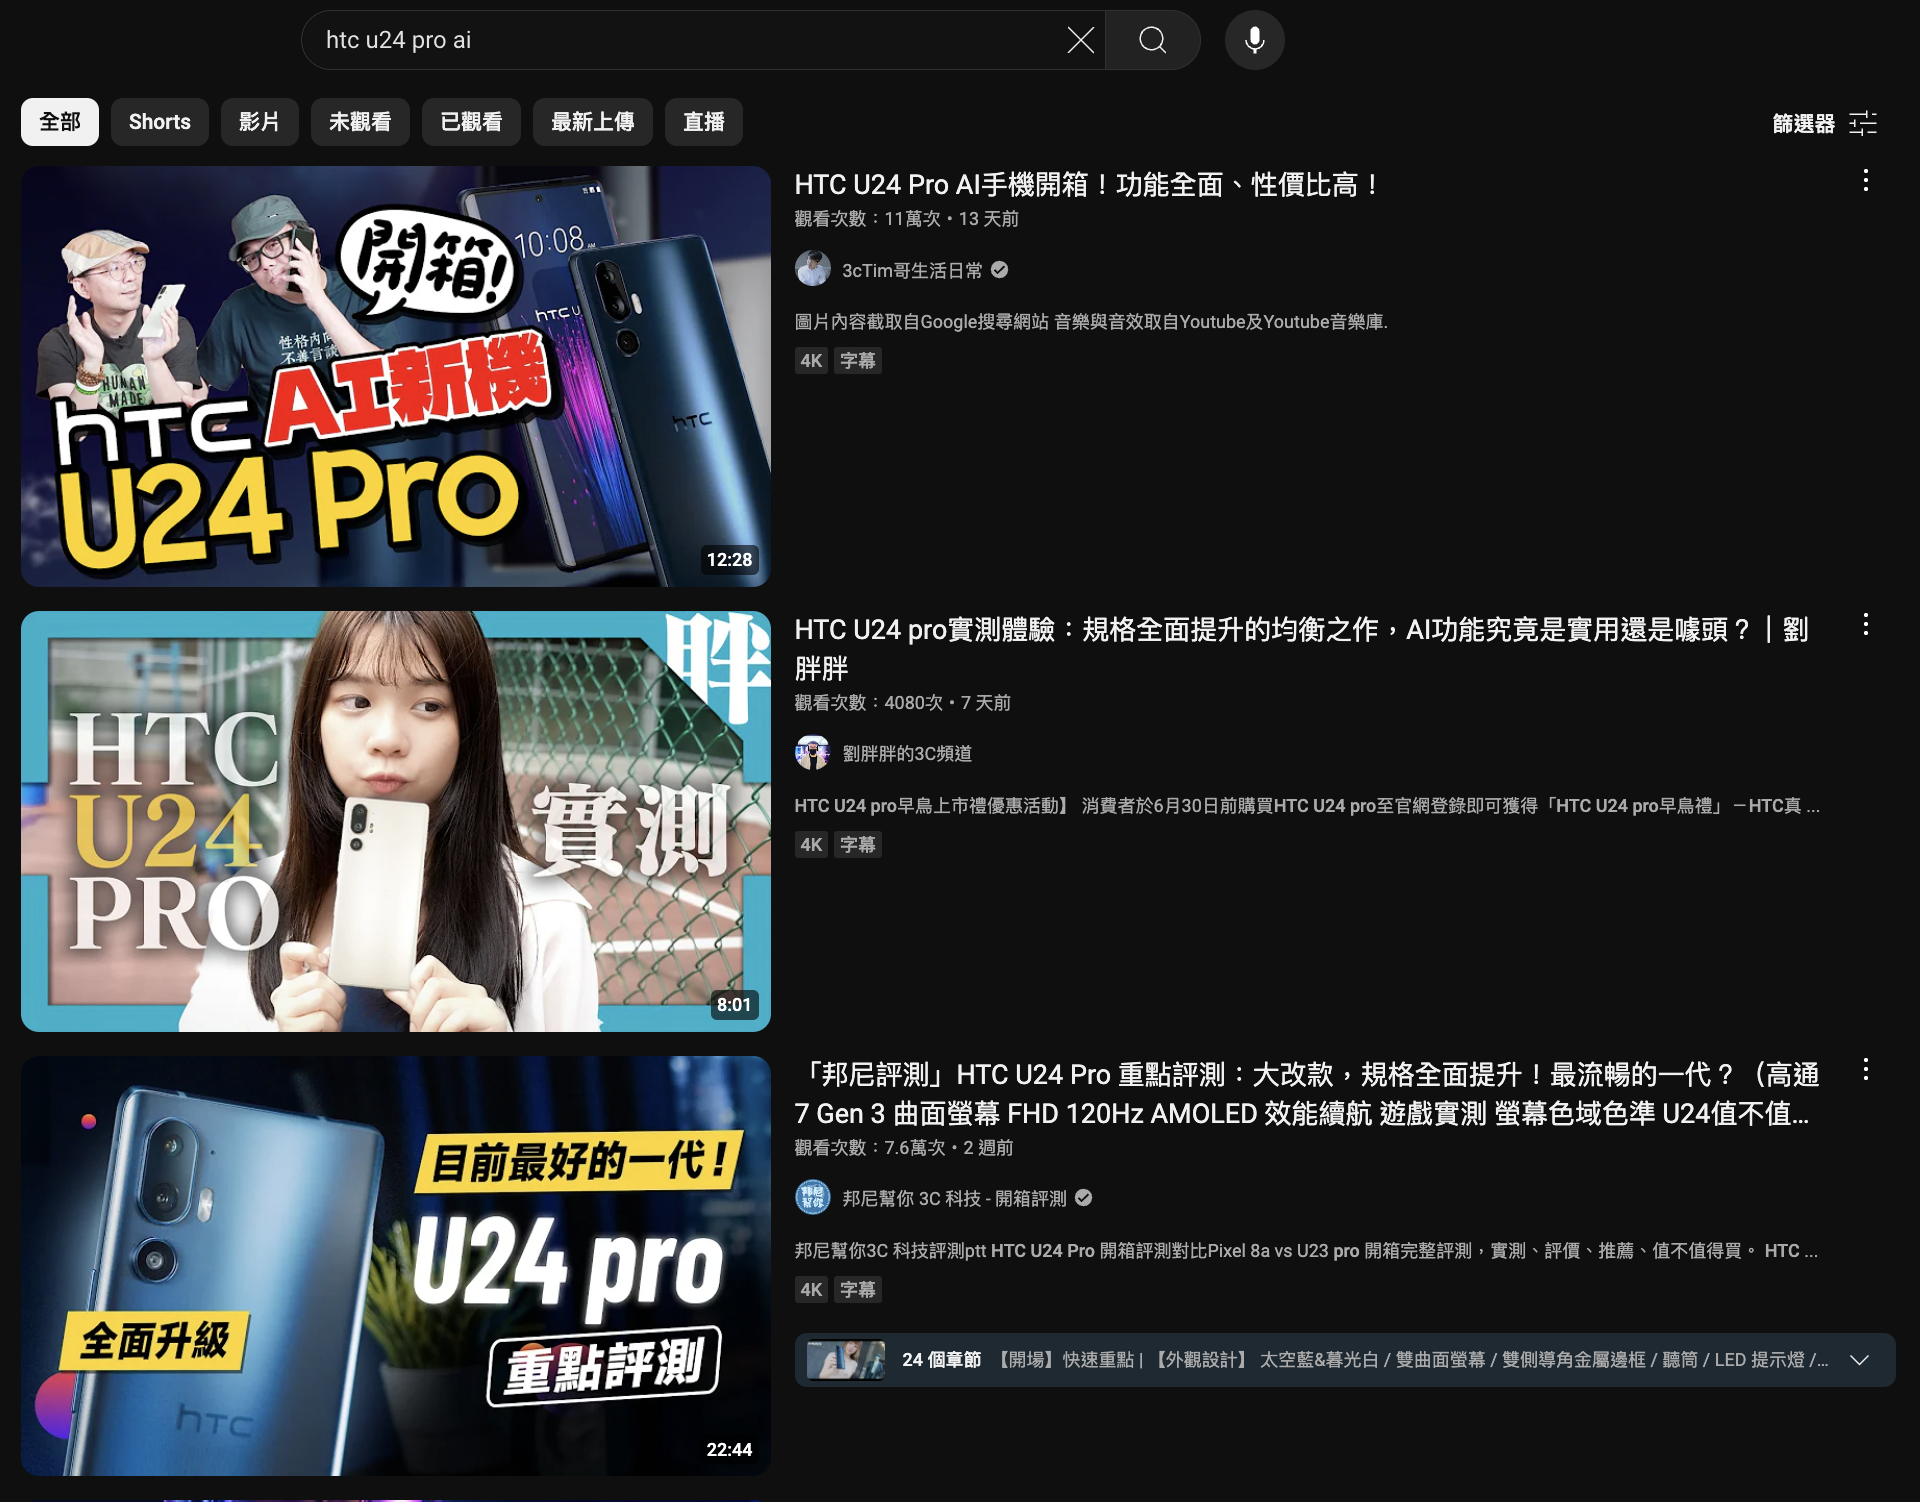Screen dimensions: 1920x1502
Task: Click the HTC U24 PRO 實測 thumbnail
Action: [396, 821]
